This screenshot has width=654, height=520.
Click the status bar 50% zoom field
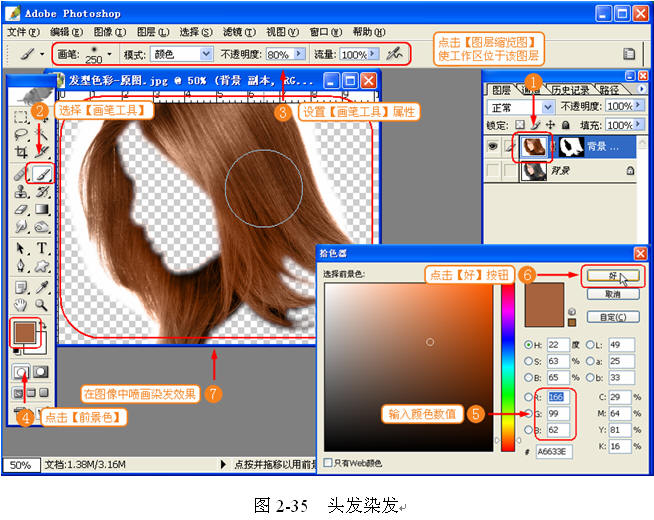[21, 465]
